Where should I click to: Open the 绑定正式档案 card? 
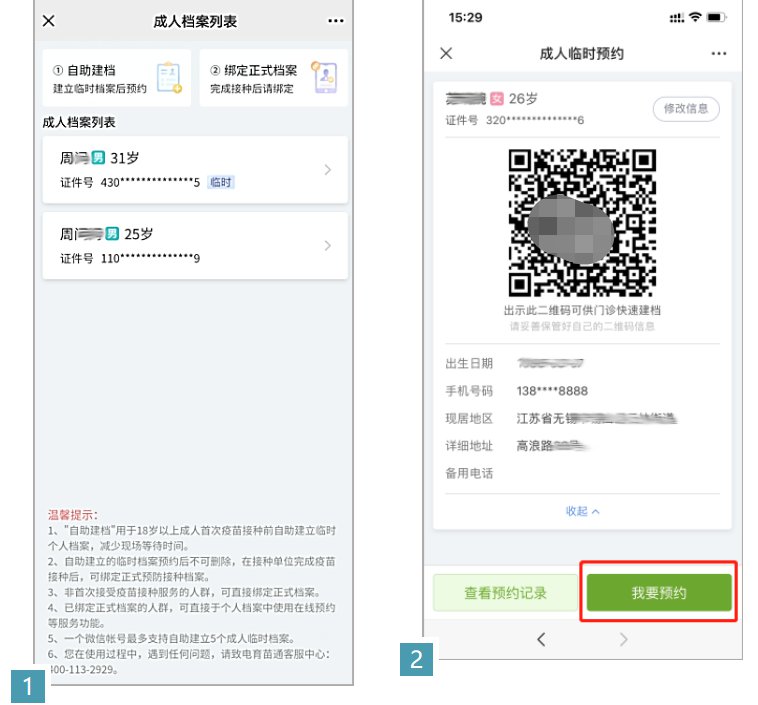click(274, 78)
